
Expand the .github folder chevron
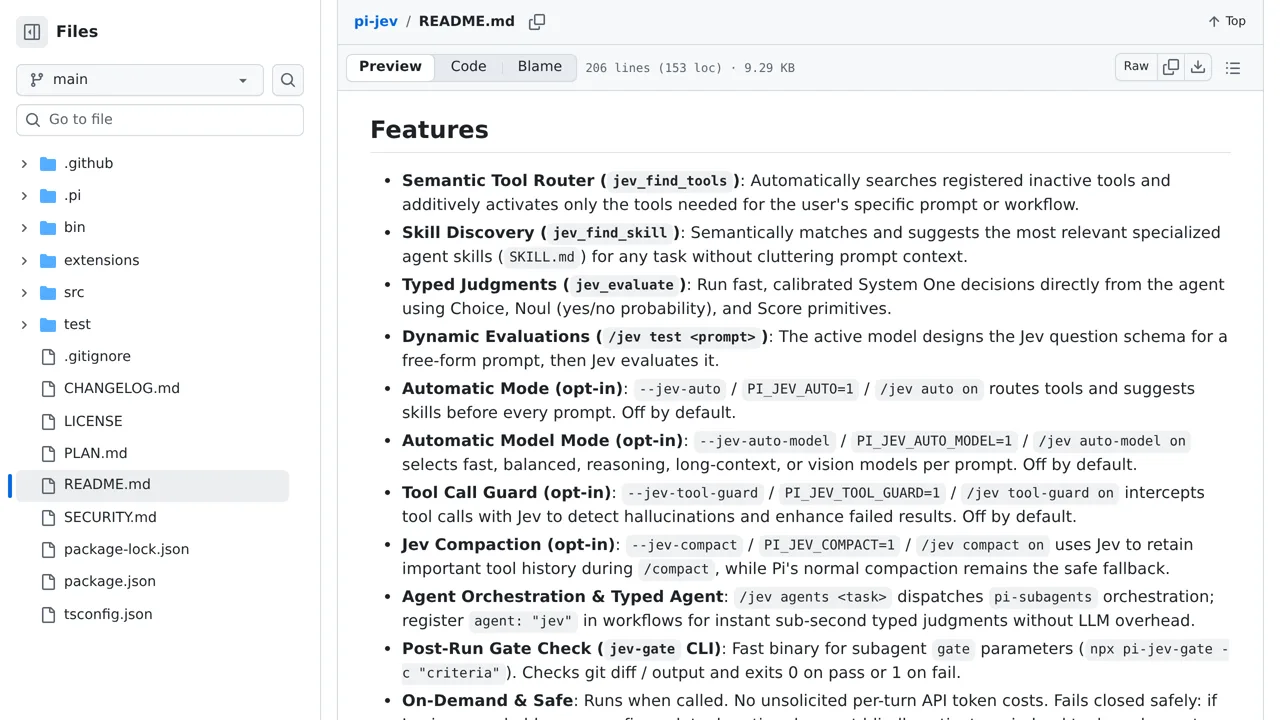tap(24, 164)
